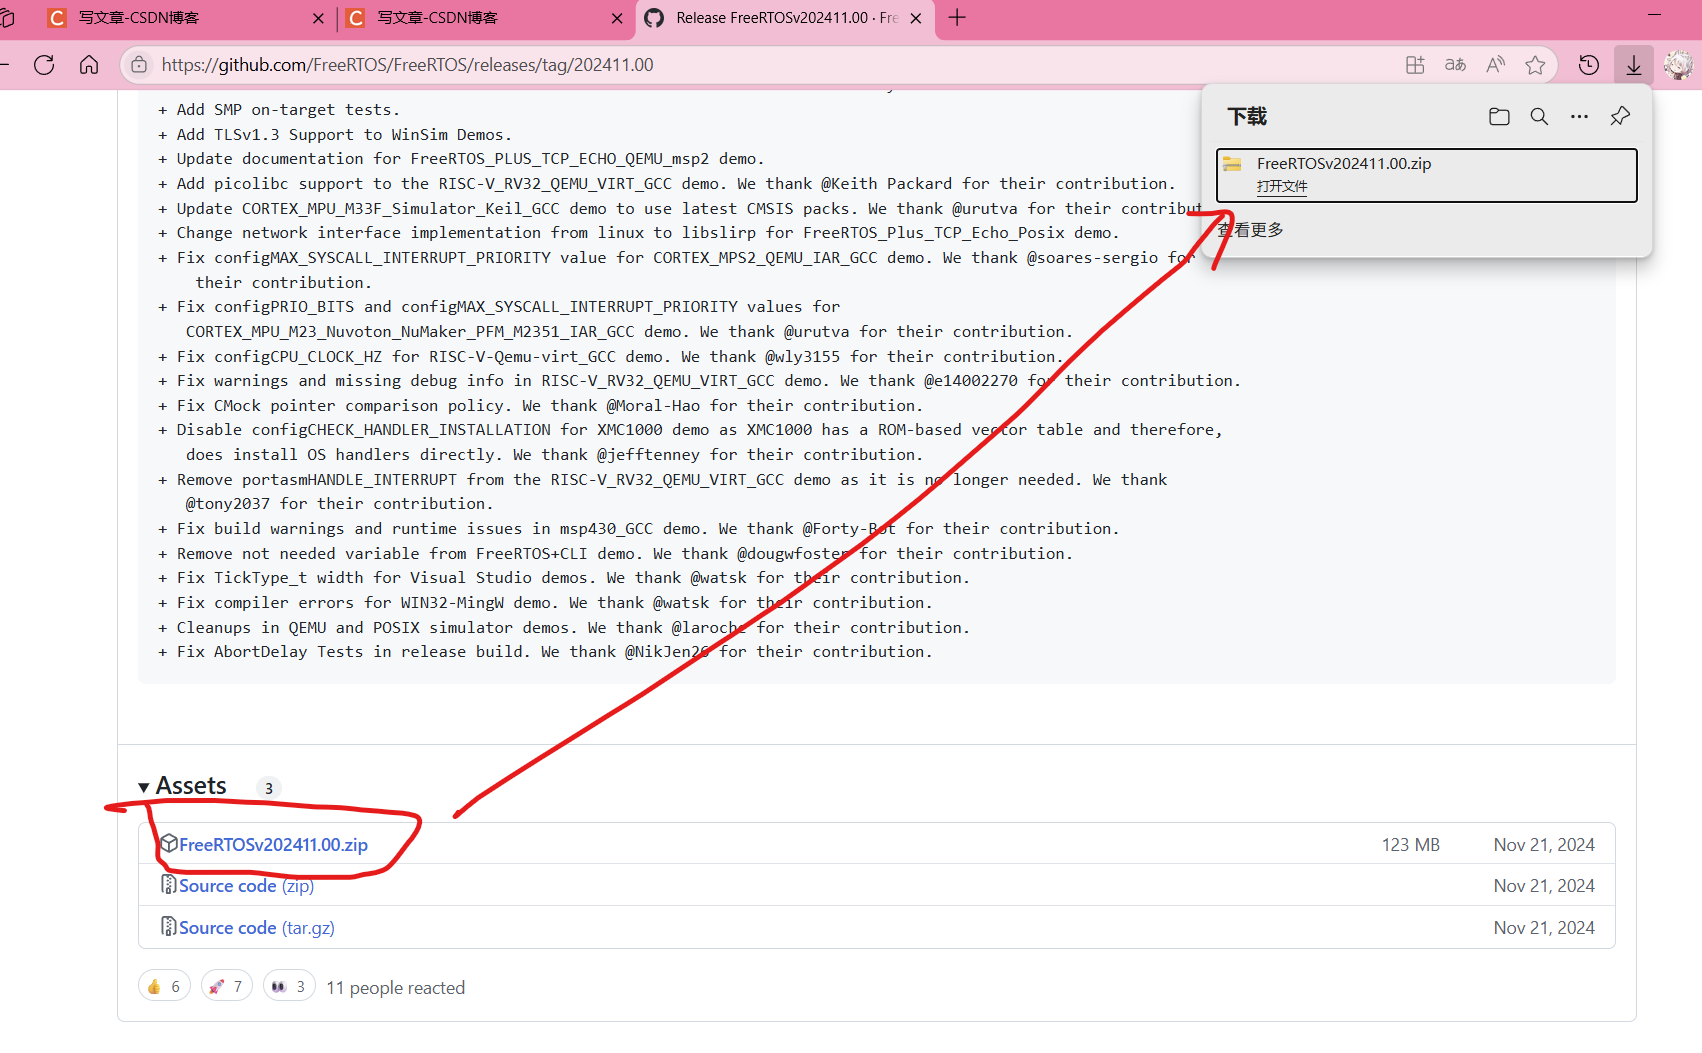1702x1053 pixels.
Task: Open split screen icon in toolbar
Action: [1415, 64]
